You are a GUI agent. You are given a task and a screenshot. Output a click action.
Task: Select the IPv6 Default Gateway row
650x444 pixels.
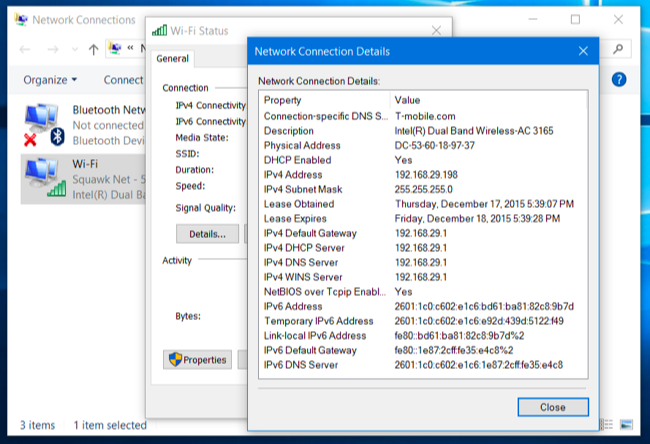(423, 350)
